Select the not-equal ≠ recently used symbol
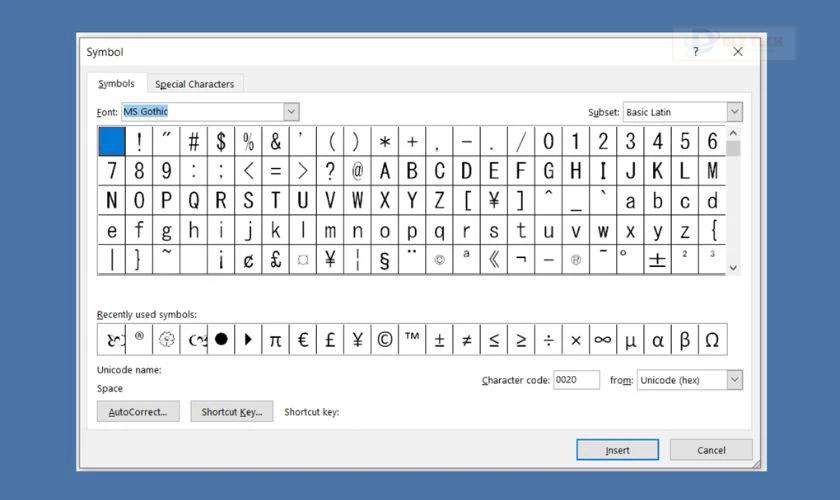Image resolution: width=840 pixels, height=500 pixels. pos(467,339)
